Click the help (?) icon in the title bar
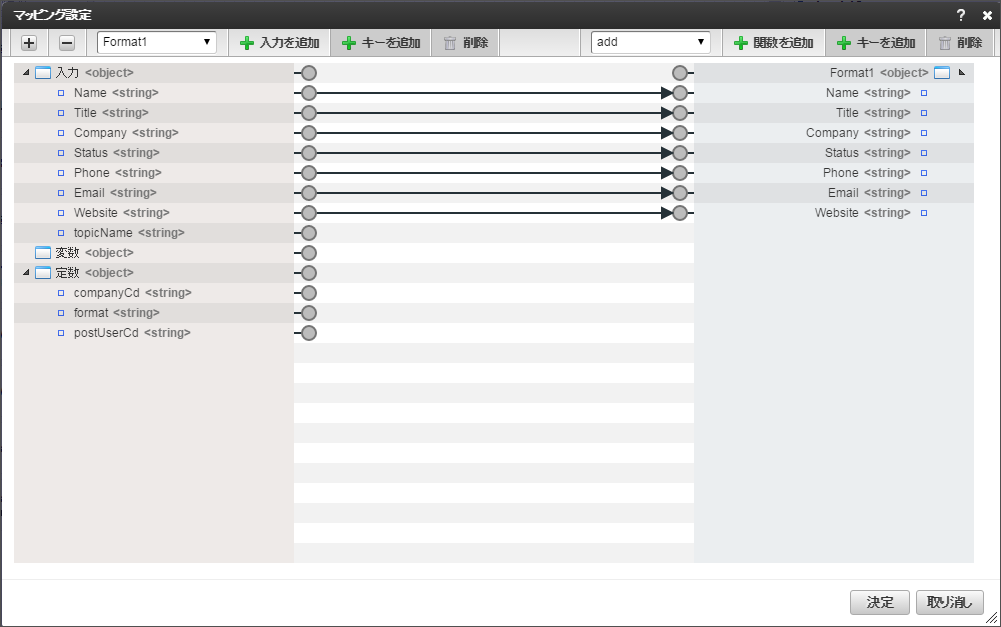The width and height of the screenshot is (1001, 627). 959,15
